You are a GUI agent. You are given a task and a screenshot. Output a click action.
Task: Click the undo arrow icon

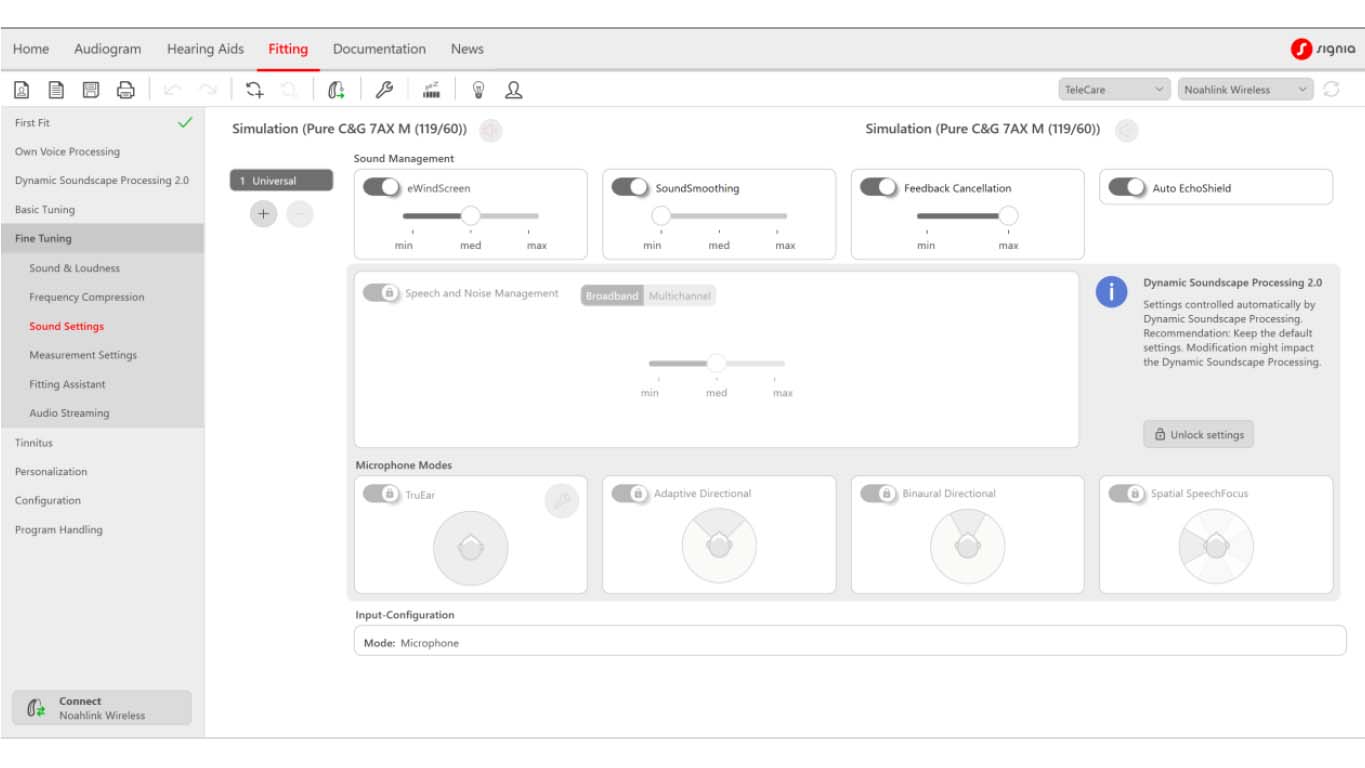click(x=173, y=90)
